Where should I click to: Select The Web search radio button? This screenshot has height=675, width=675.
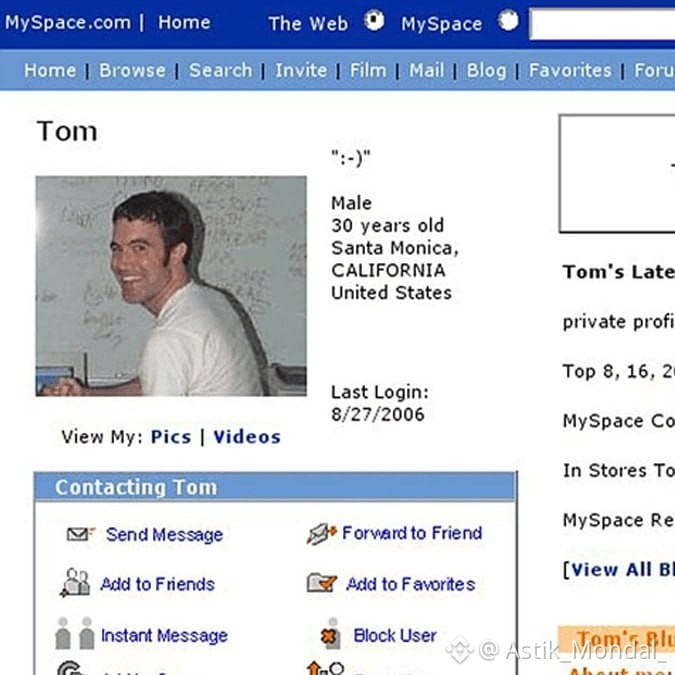click(373, 20)
